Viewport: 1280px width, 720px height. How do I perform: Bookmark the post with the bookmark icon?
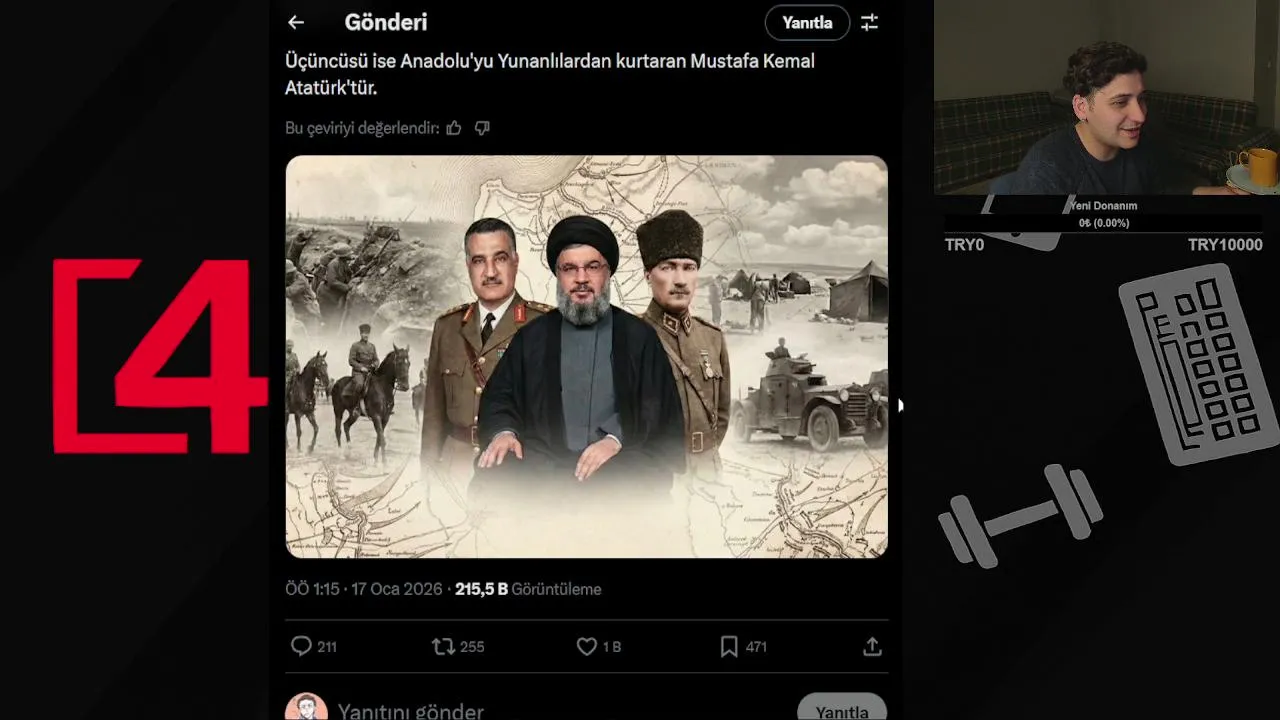pyautogui.click(x=729, y=647)
